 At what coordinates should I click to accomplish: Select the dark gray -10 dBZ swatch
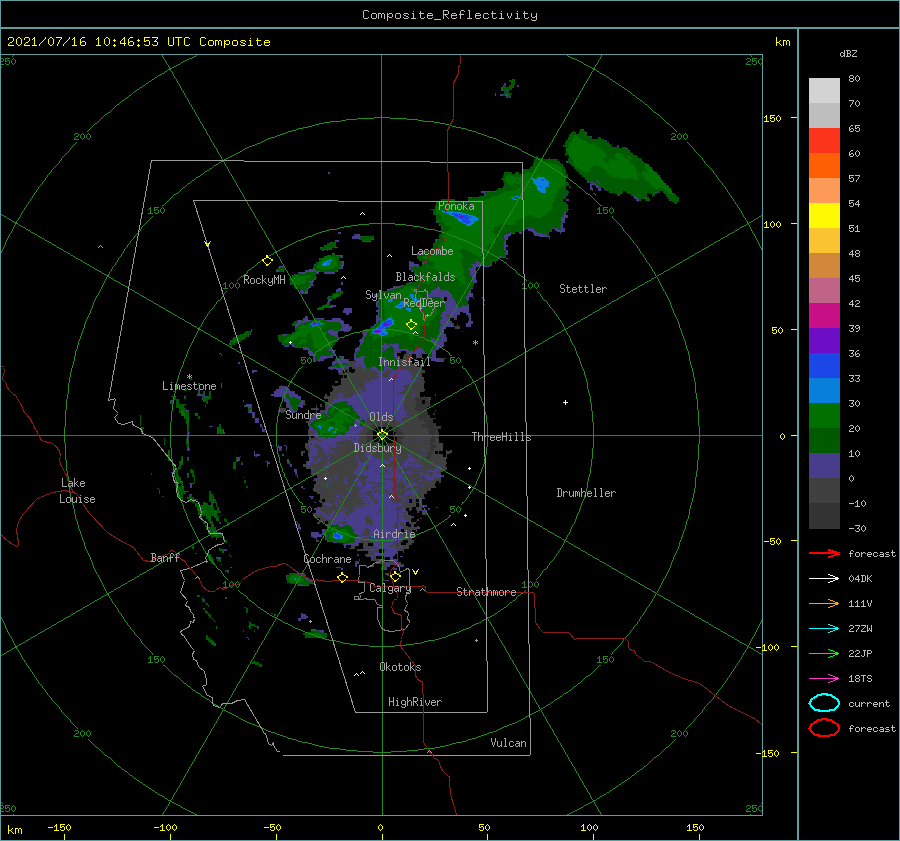(824, 515)
